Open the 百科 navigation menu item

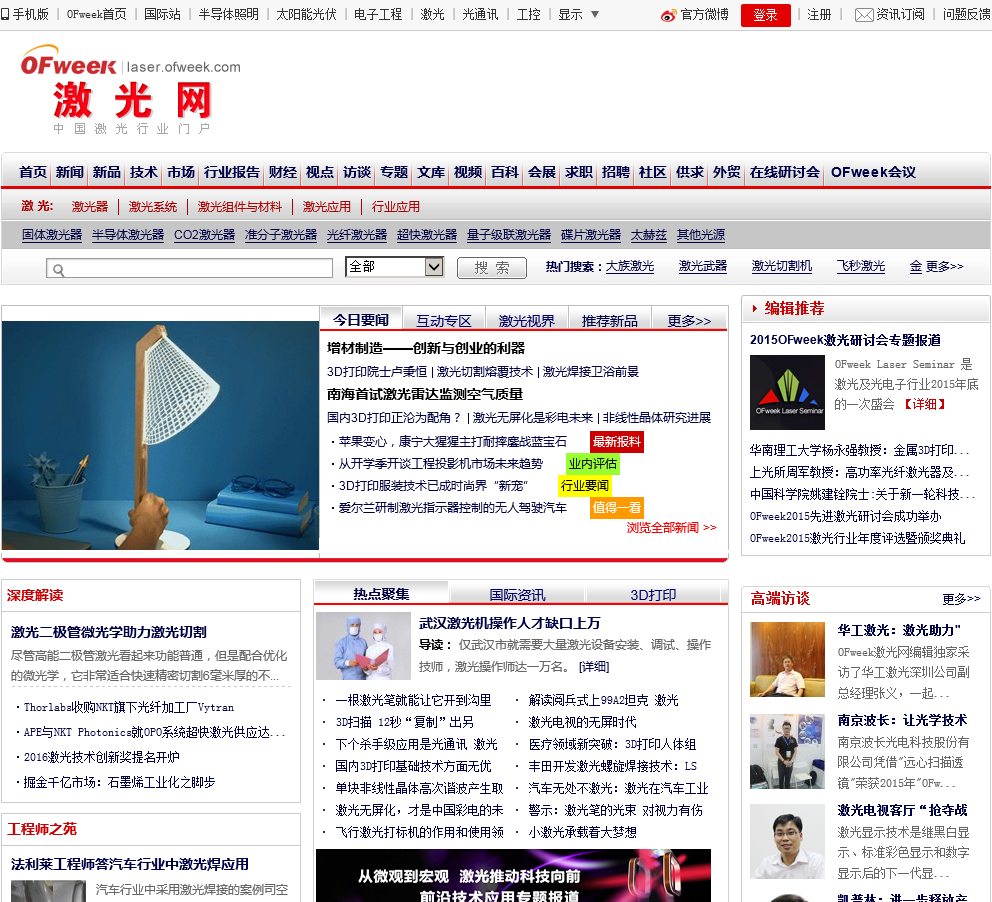(505, 172)
